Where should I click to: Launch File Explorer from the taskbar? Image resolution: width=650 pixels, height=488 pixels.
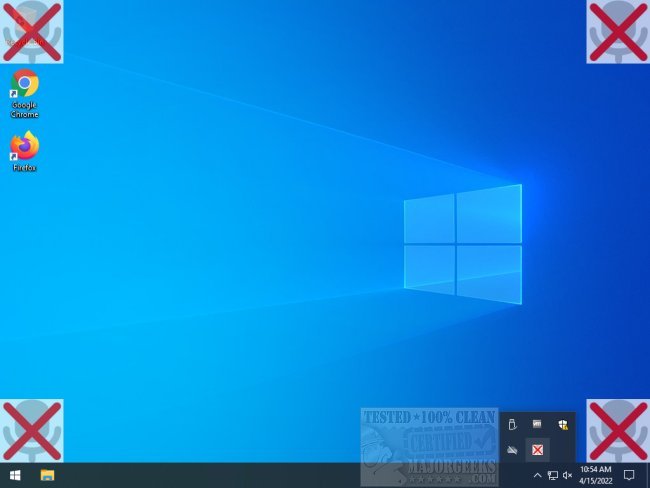(47, 475)
